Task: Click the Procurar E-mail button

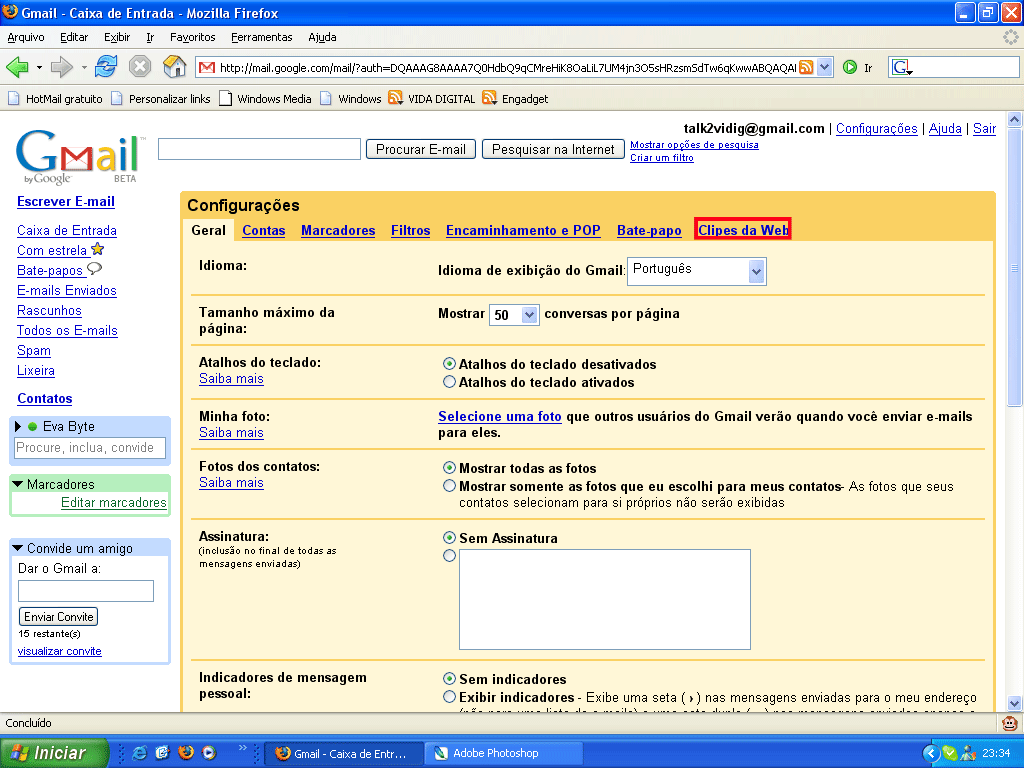Action: 421,150
